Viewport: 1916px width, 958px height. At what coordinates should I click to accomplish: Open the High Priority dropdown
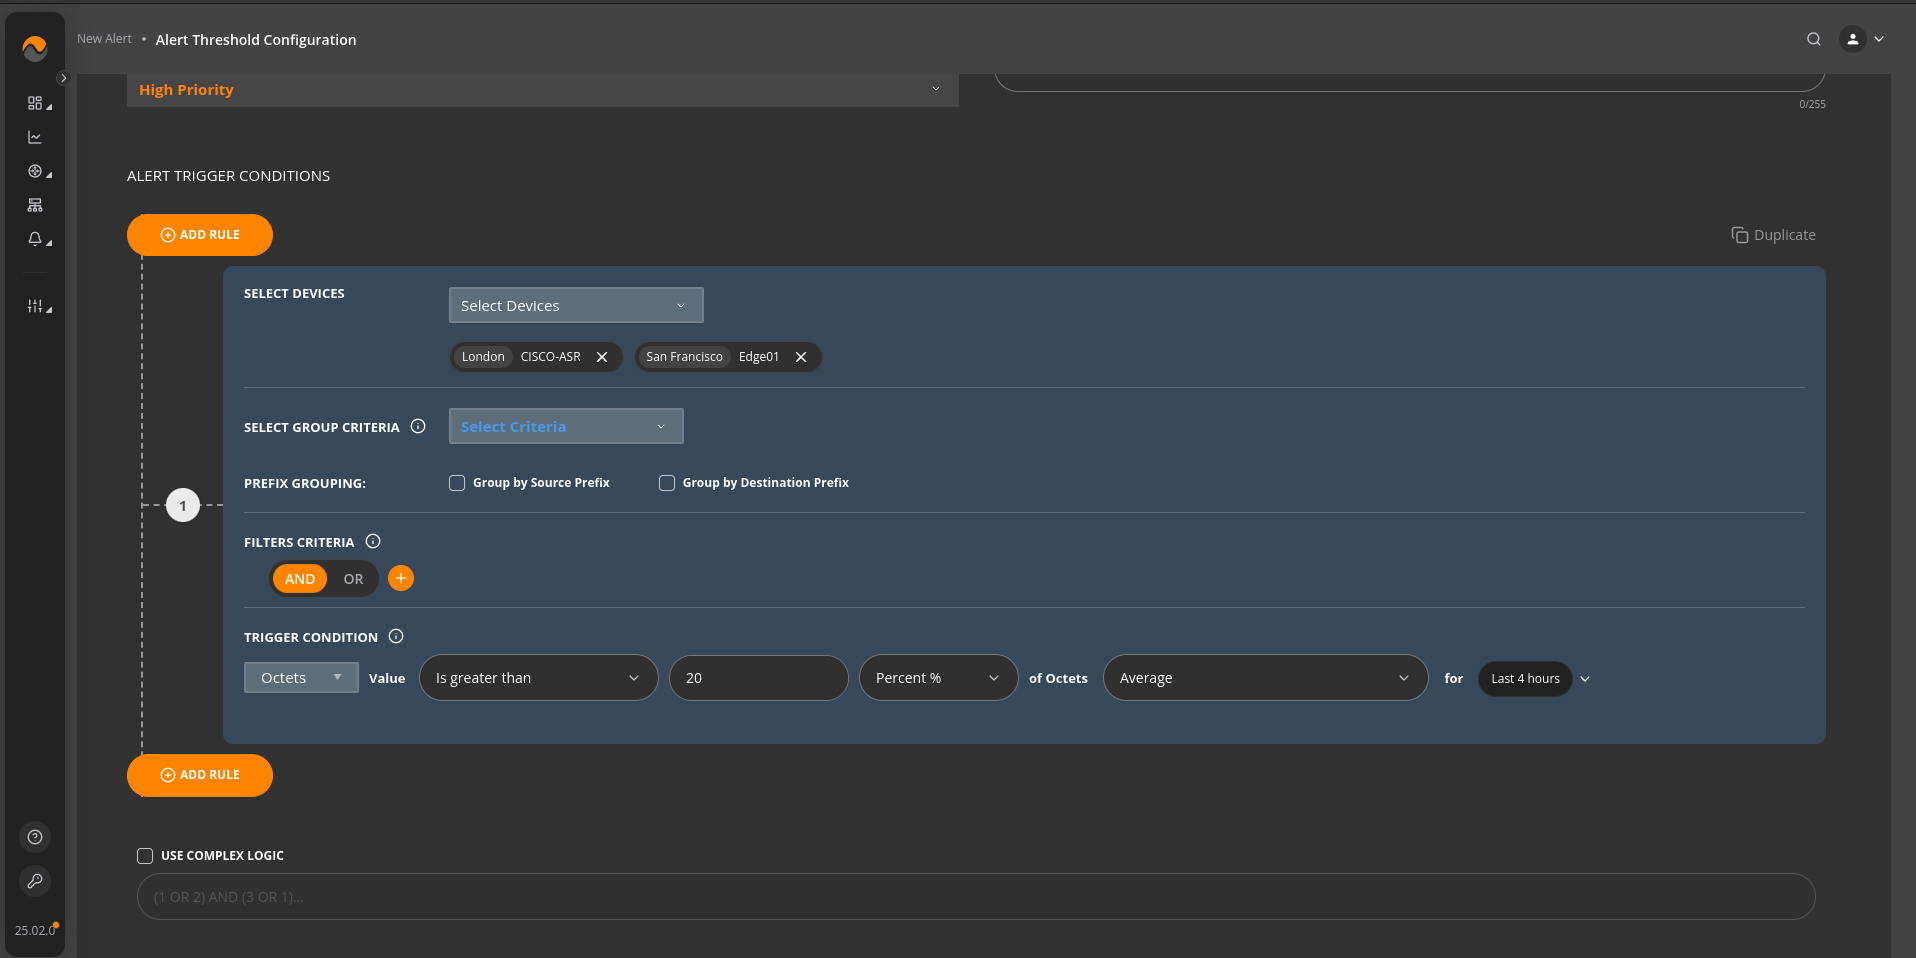pos(542,90)
